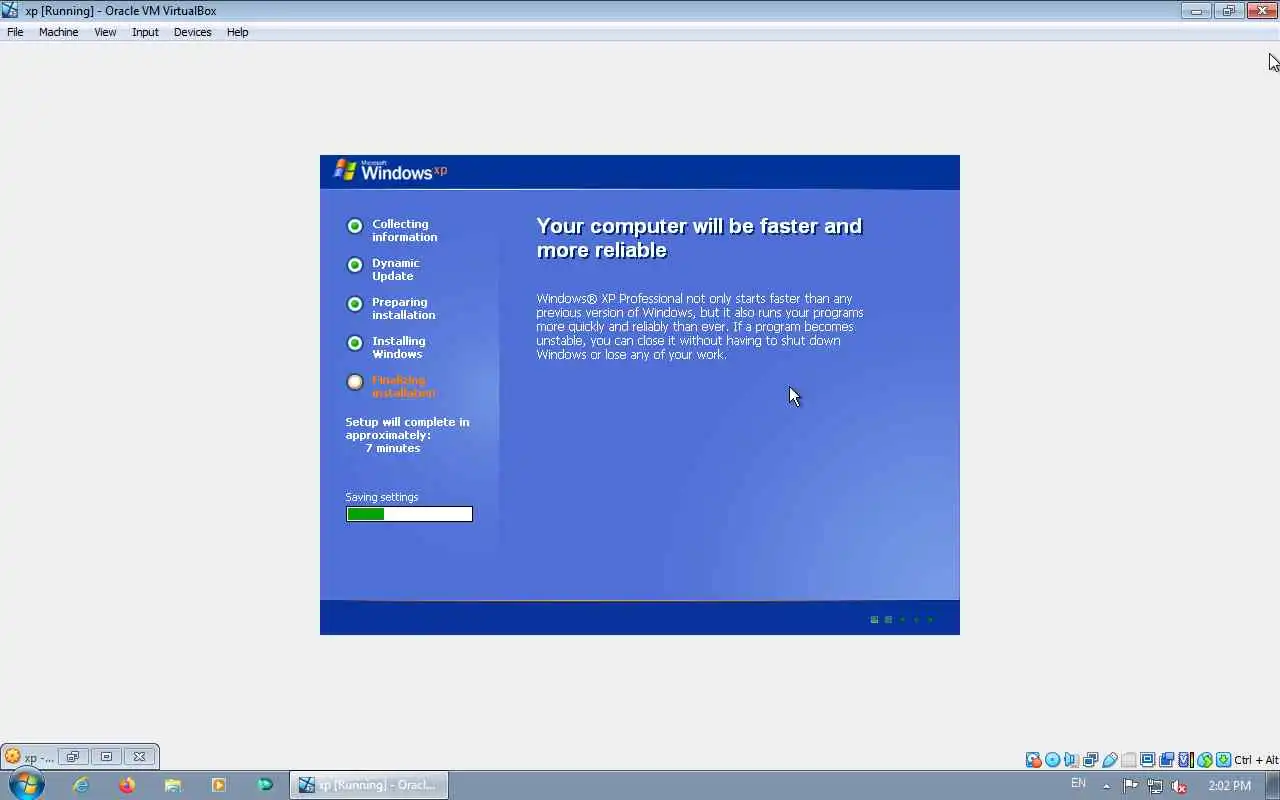Launch Firefox from taskbar
The image size is (1280, 800).
coord(127,785)
